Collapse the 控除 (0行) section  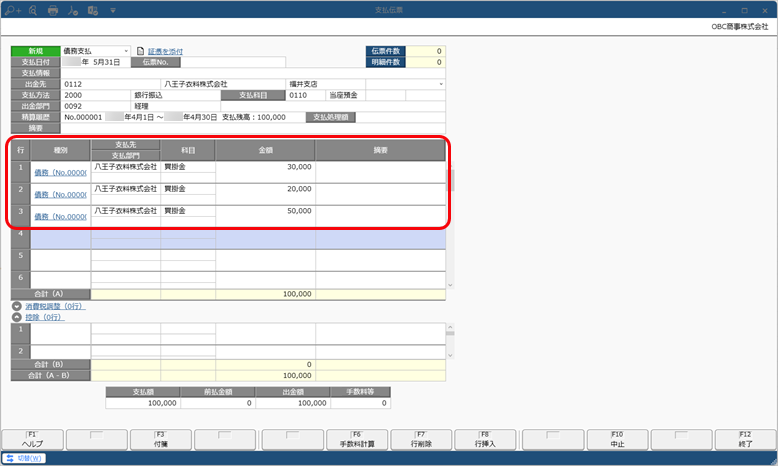coord(17,317)
